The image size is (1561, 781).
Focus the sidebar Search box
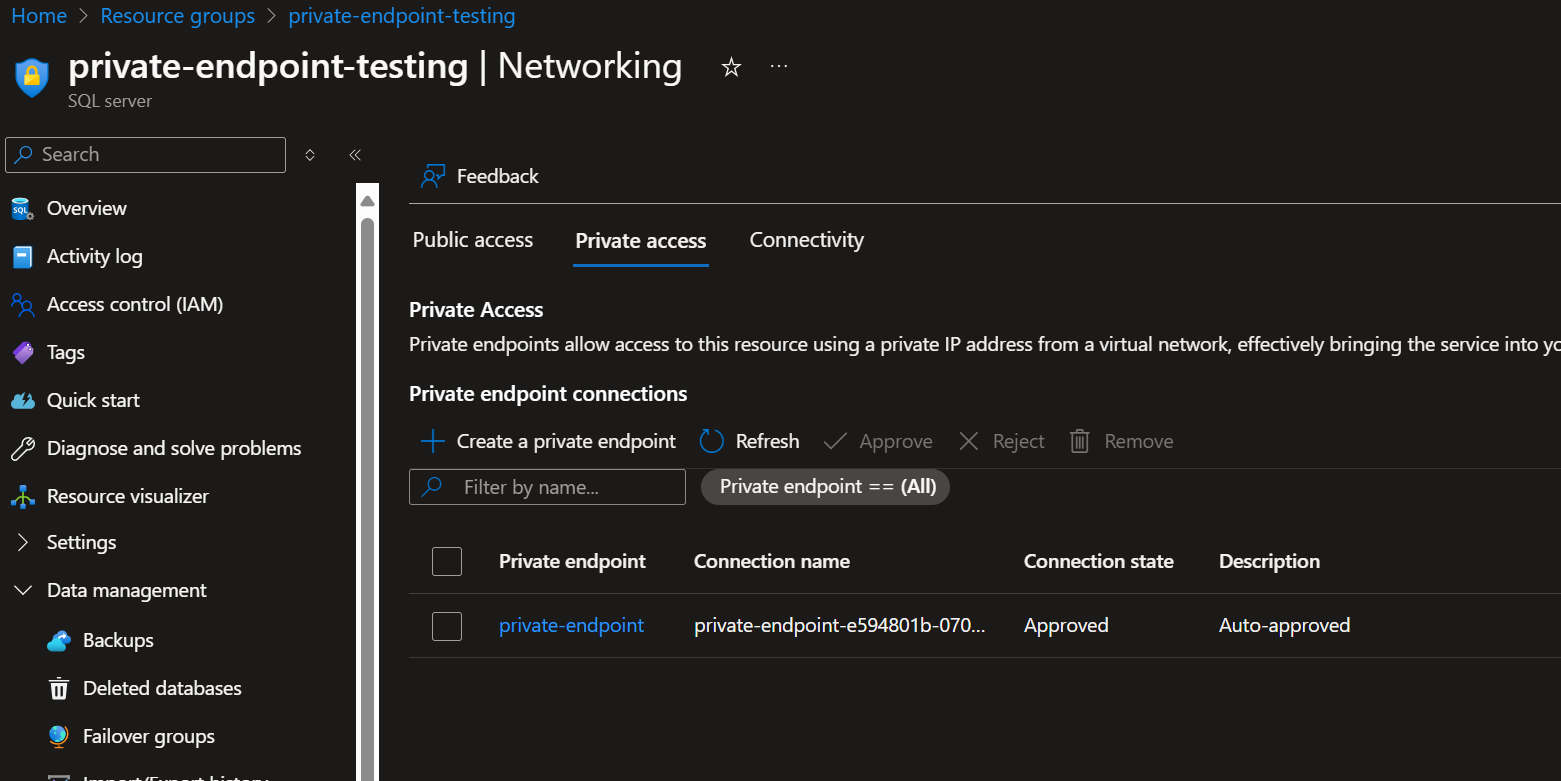point(146,155)
